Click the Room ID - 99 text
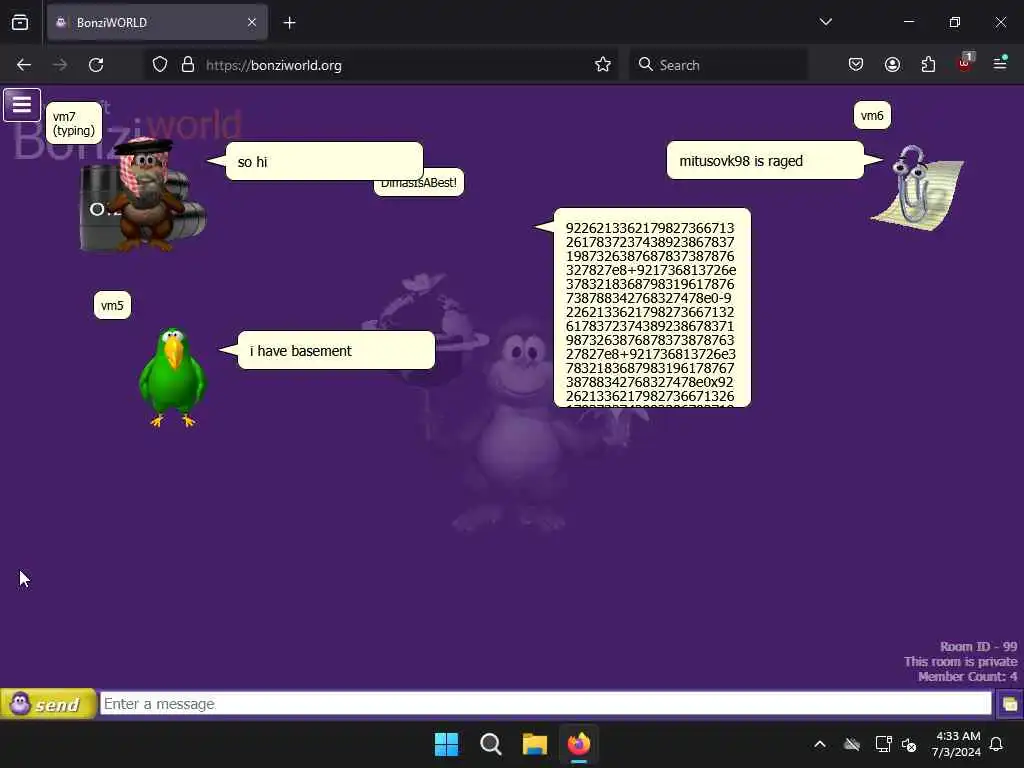This screenshot has width=1024, height=768. coord(978,647)
